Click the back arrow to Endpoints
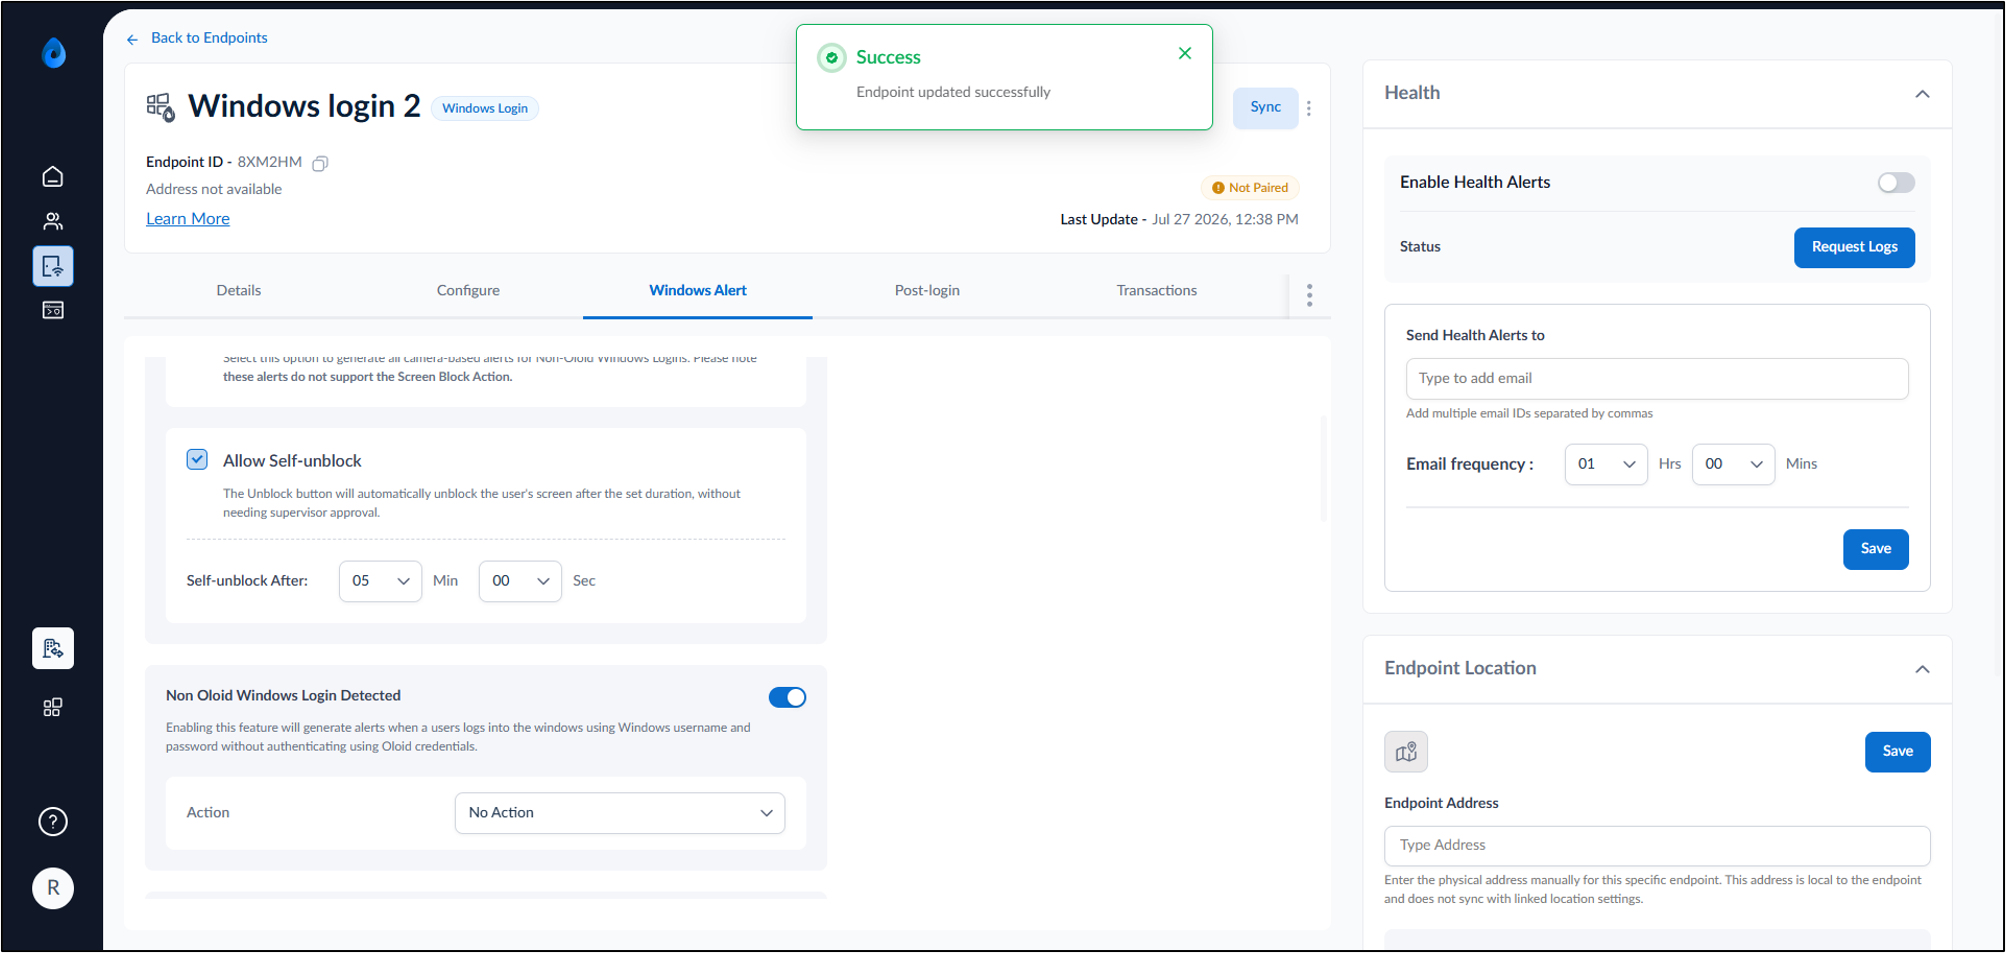This screenshot has width=2006, height=953. tap(132, 39)
